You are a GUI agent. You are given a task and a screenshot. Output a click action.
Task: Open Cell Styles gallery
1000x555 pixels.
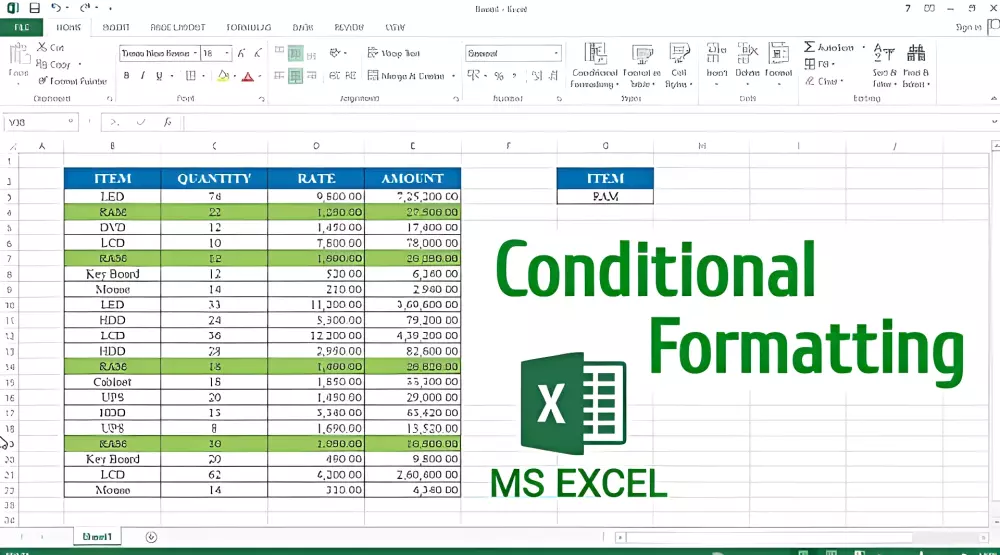pos(679,66)
